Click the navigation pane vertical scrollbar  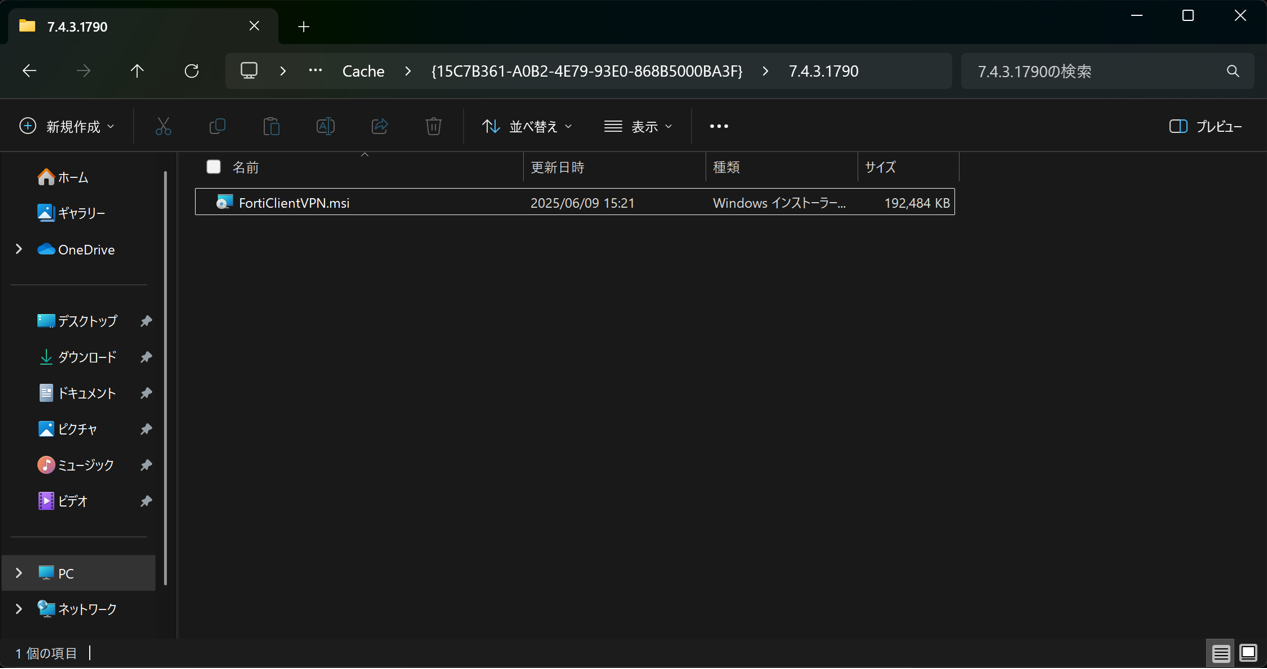(166, 378)
